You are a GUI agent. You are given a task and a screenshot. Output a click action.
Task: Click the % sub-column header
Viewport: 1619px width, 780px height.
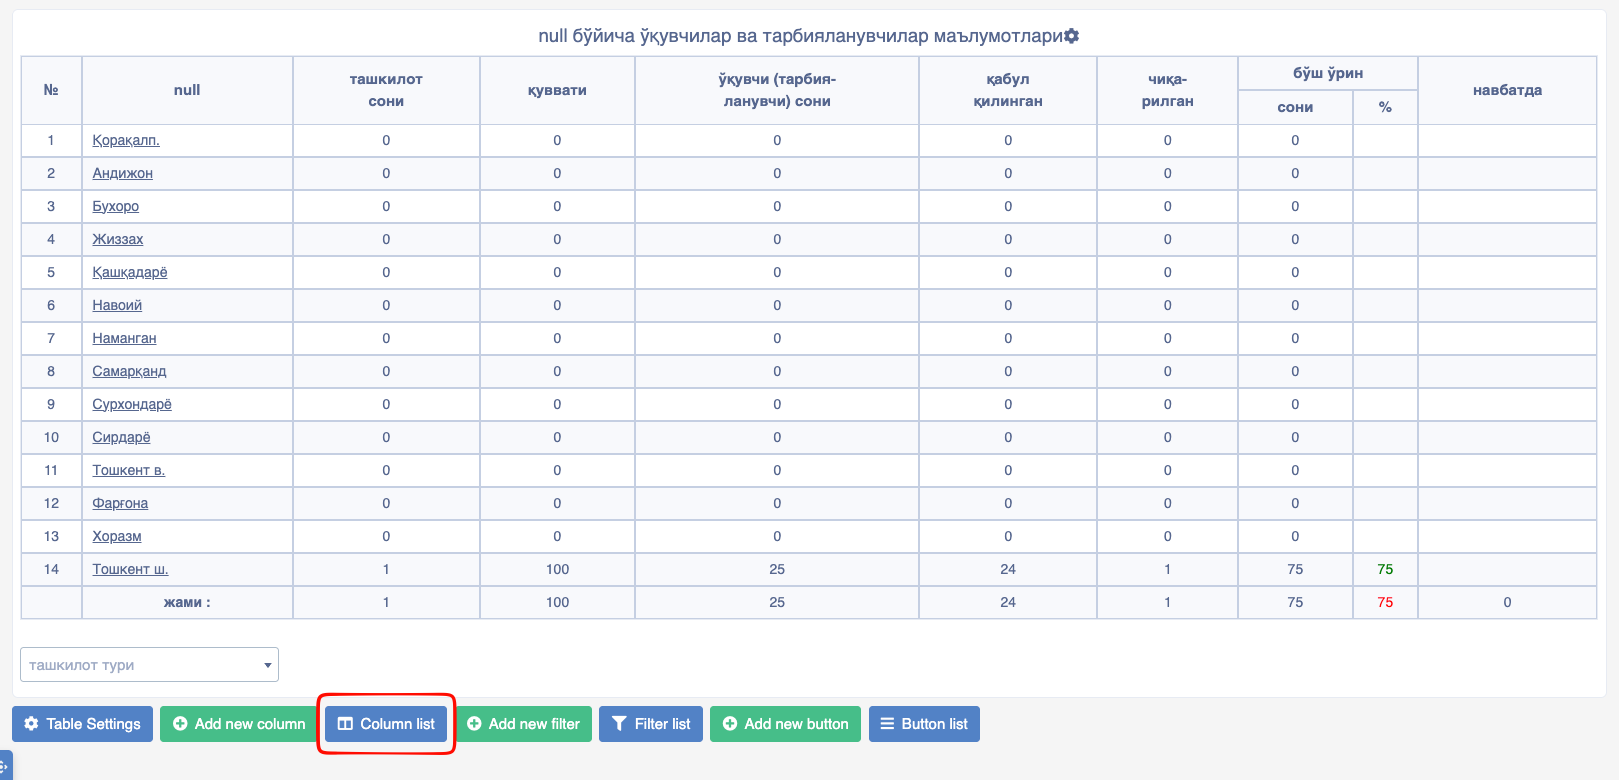coord(1385,107)
